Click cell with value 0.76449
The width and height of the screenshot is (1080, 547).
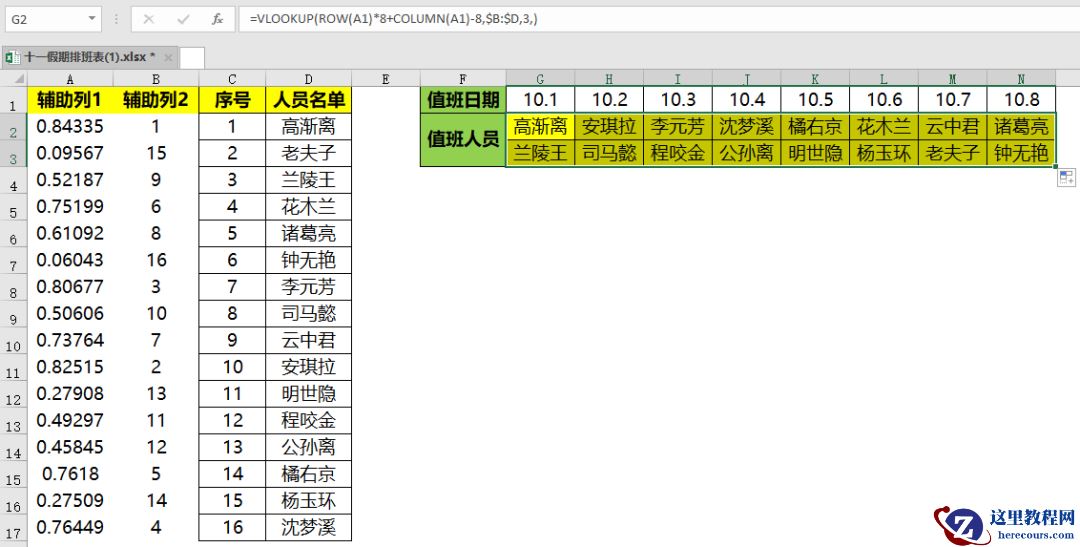click(70, 528)
